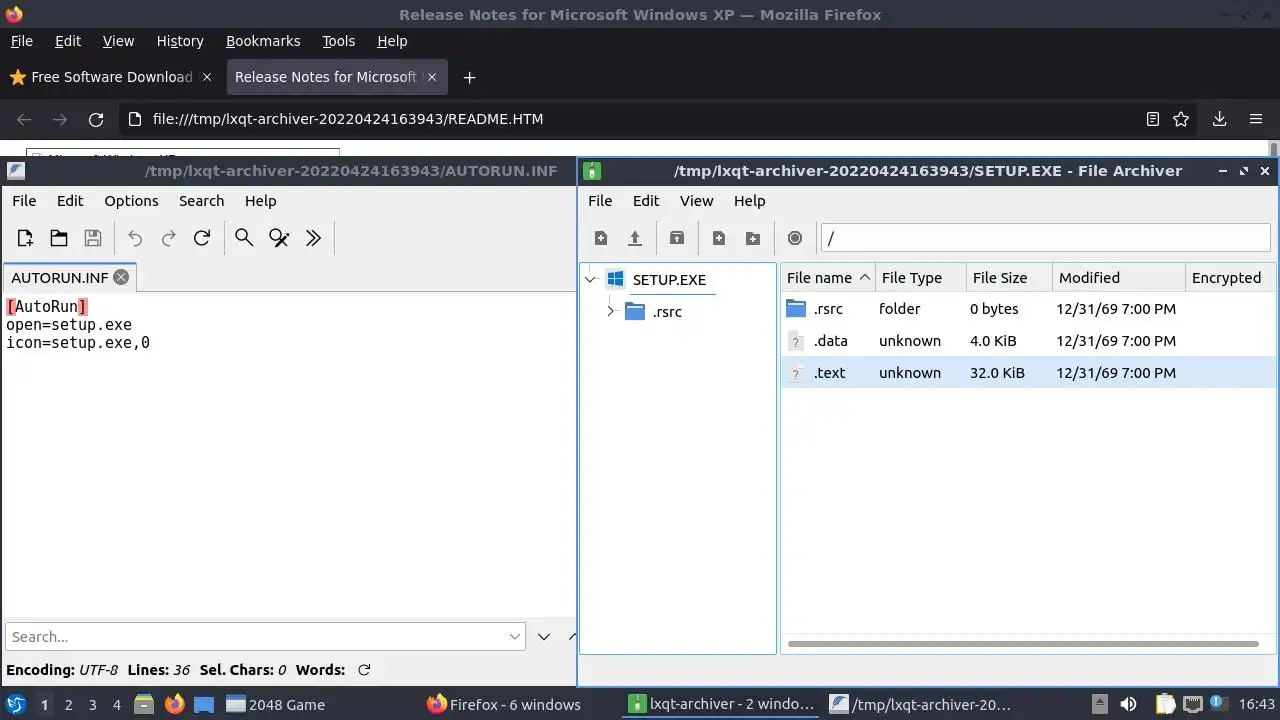Open text editor File menu
Viewport: 1280px width, 720px height.
(x=24, y=200)
